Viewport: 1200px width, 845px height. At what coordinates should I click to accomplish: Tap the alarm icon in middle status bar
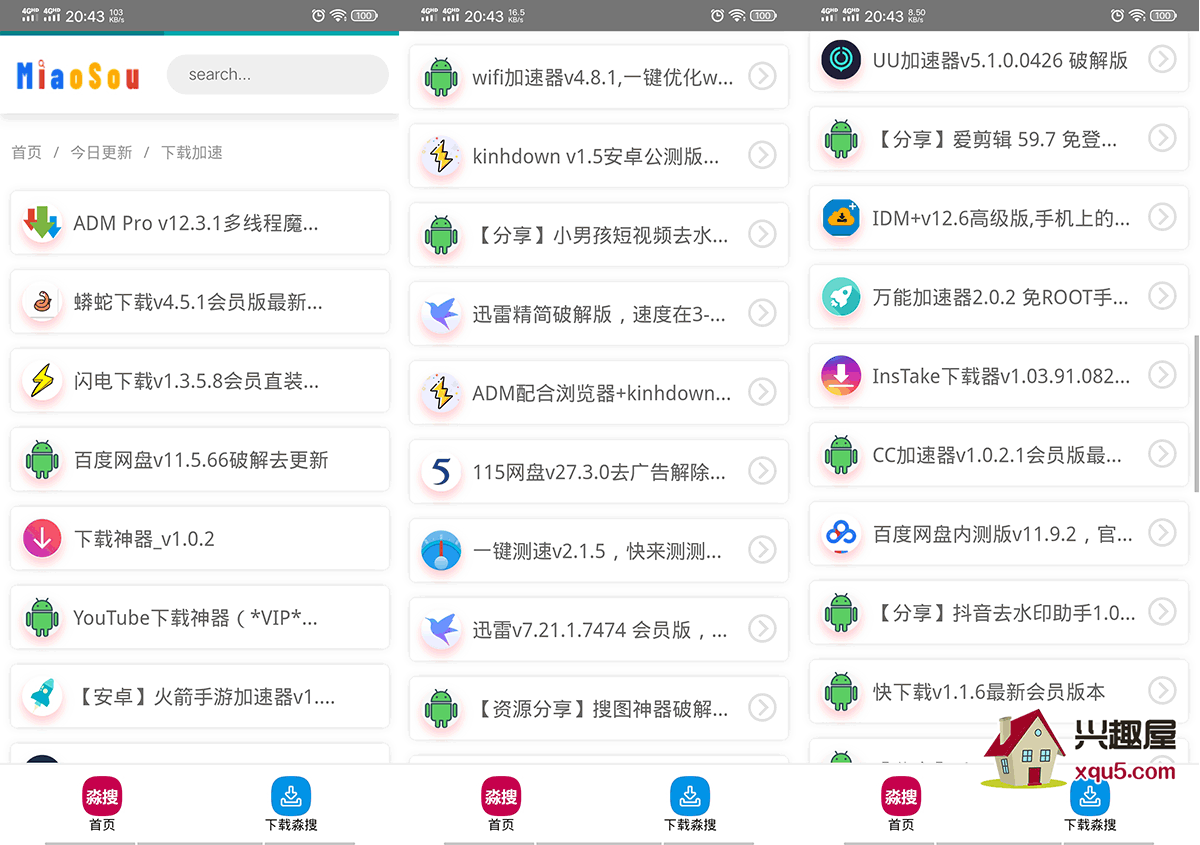[x=718, y=15]
